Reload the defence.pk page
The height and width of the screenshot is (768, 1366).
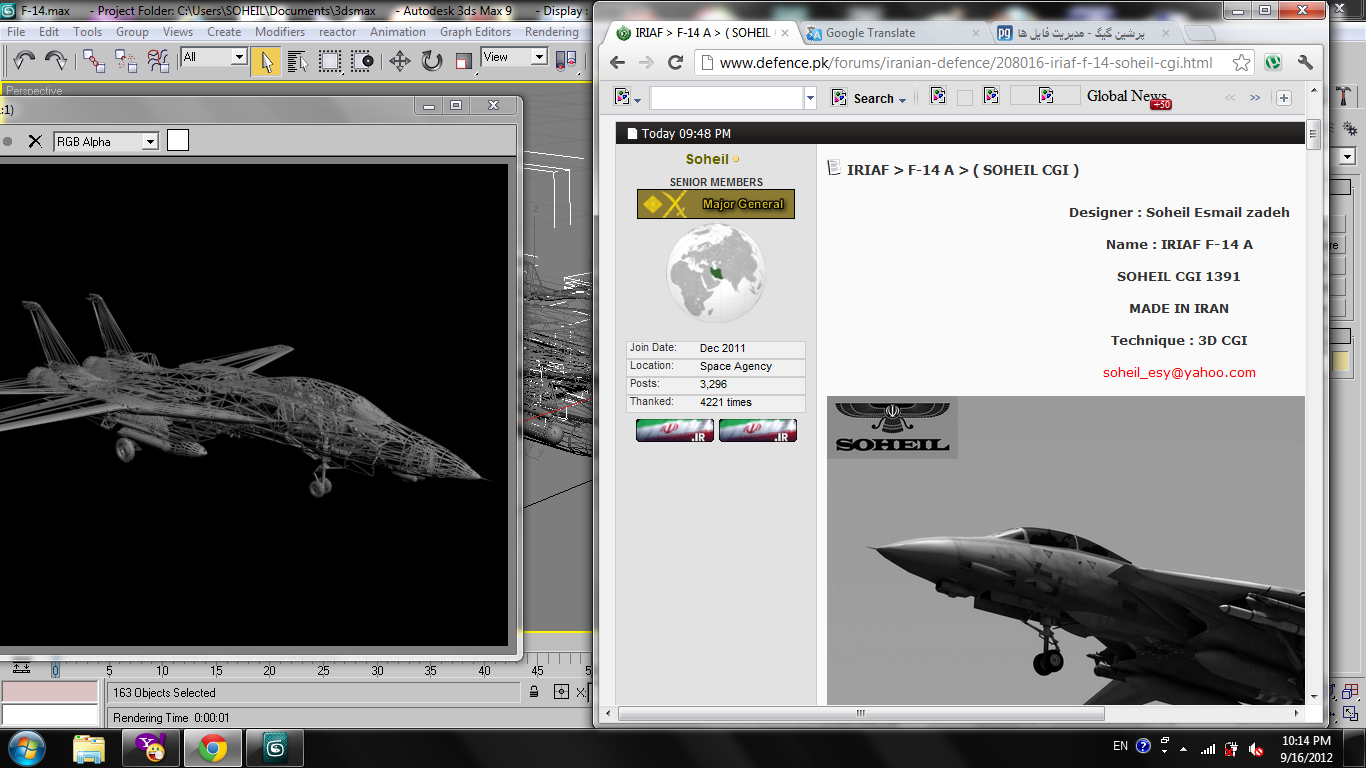676,63
